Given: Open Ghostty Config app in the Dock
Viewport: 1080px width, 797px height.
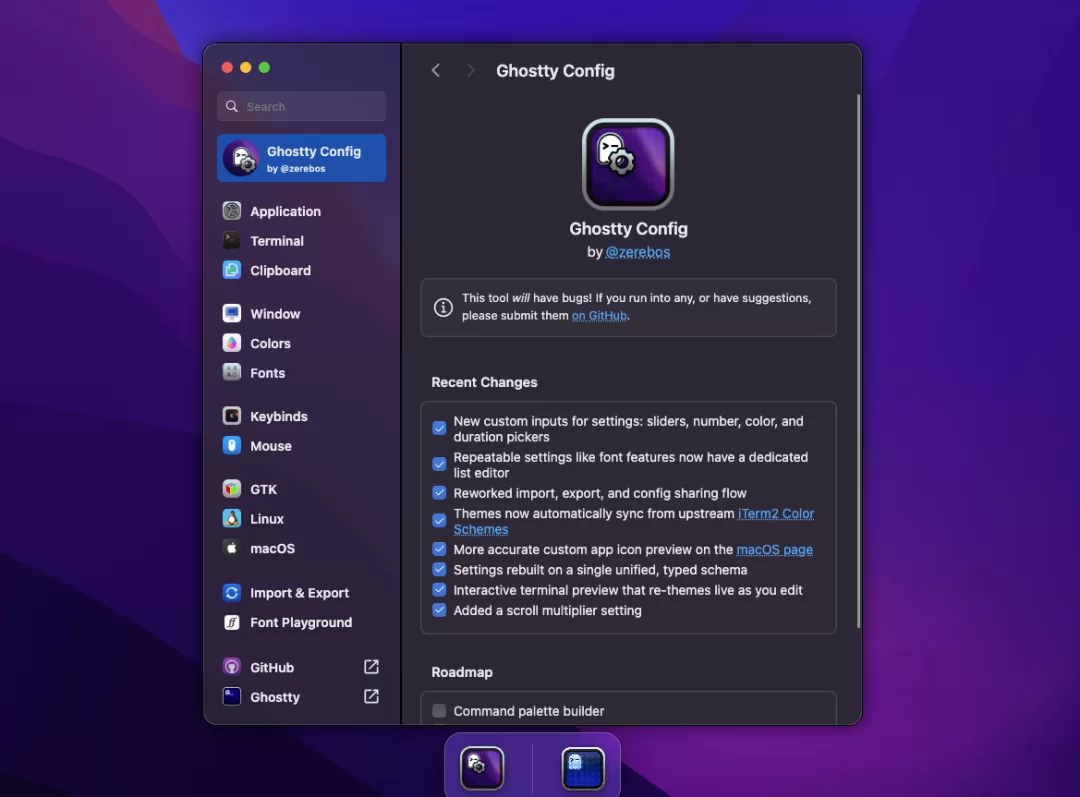Looking at the screenshot, I should click(x=482, y=767).
